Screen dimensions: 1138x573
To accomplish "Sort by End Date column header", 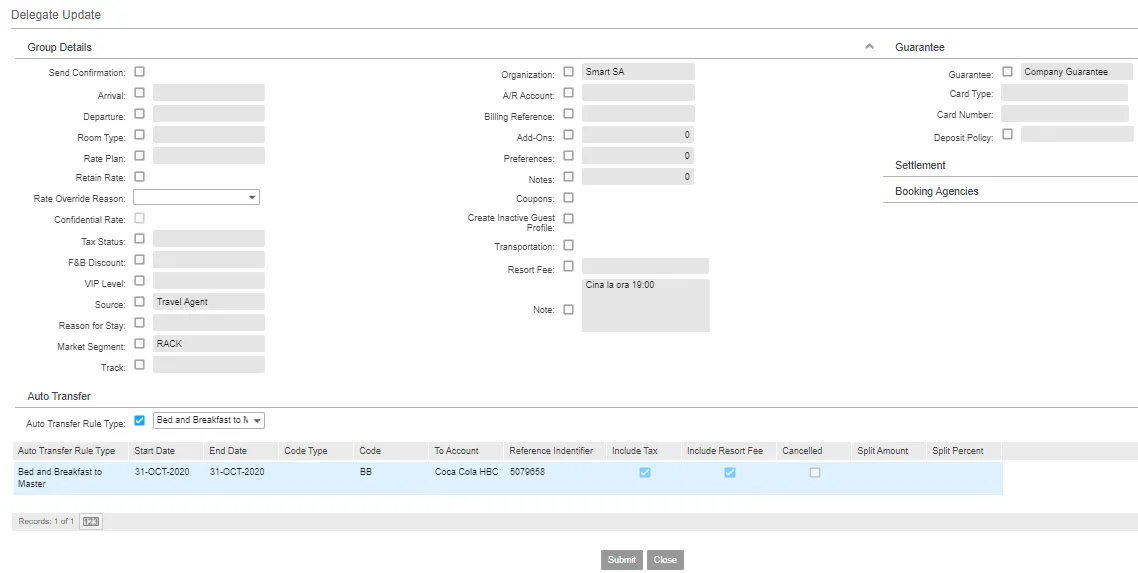I will [x=241, y=451].
